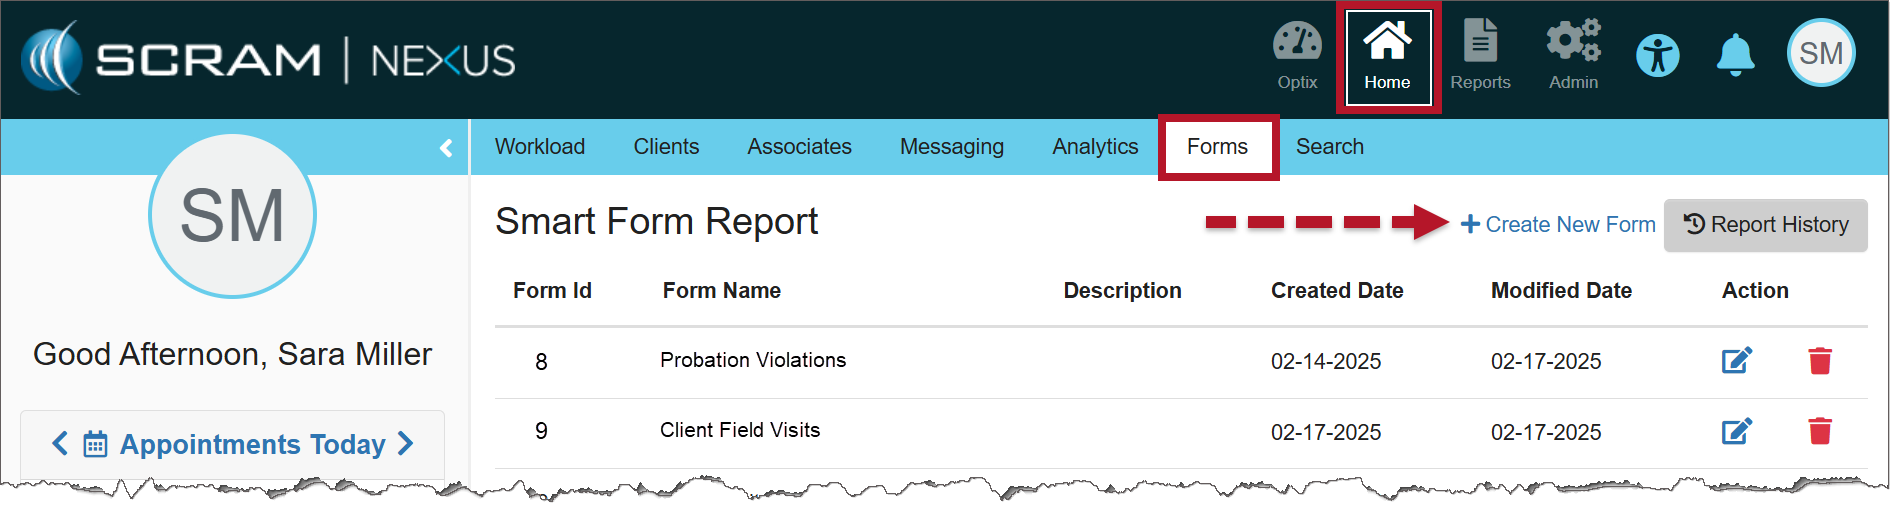Click the Appointments Today calendar icon
Viewport: 1892px width, 510px height.
point(95,444)
